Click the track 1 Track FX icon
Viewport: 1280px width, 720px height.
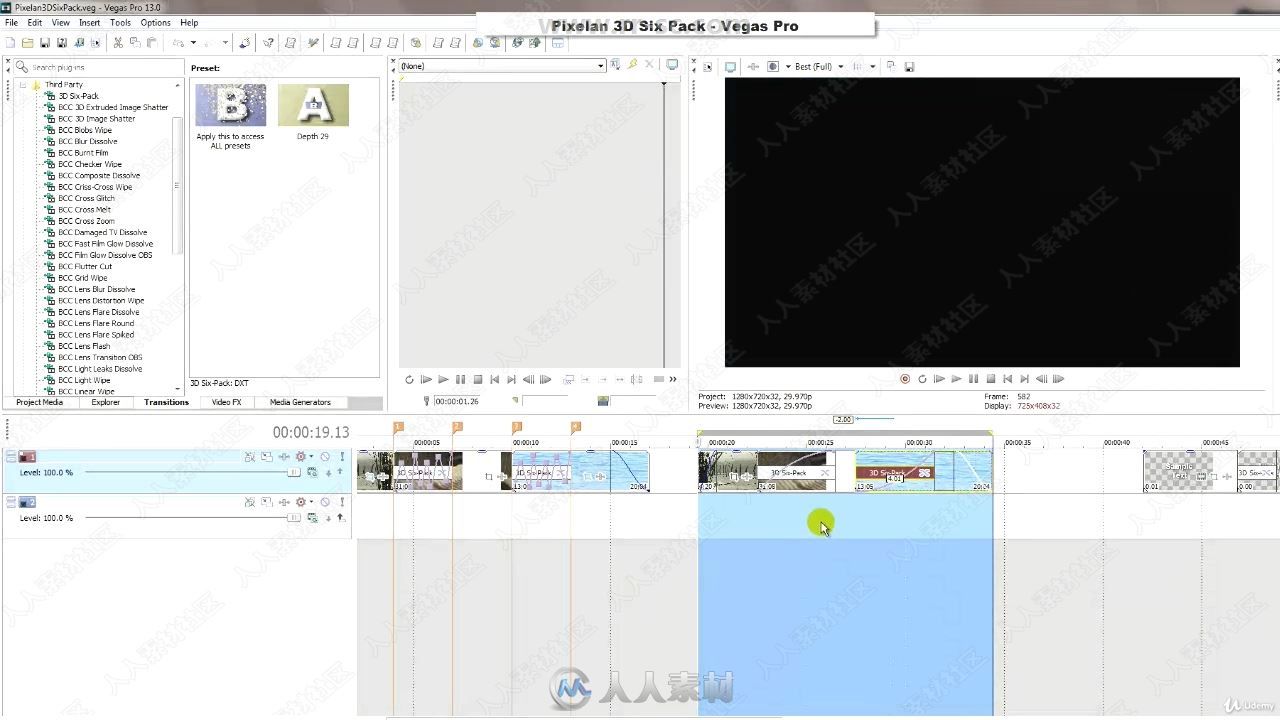tap(284, 457)
